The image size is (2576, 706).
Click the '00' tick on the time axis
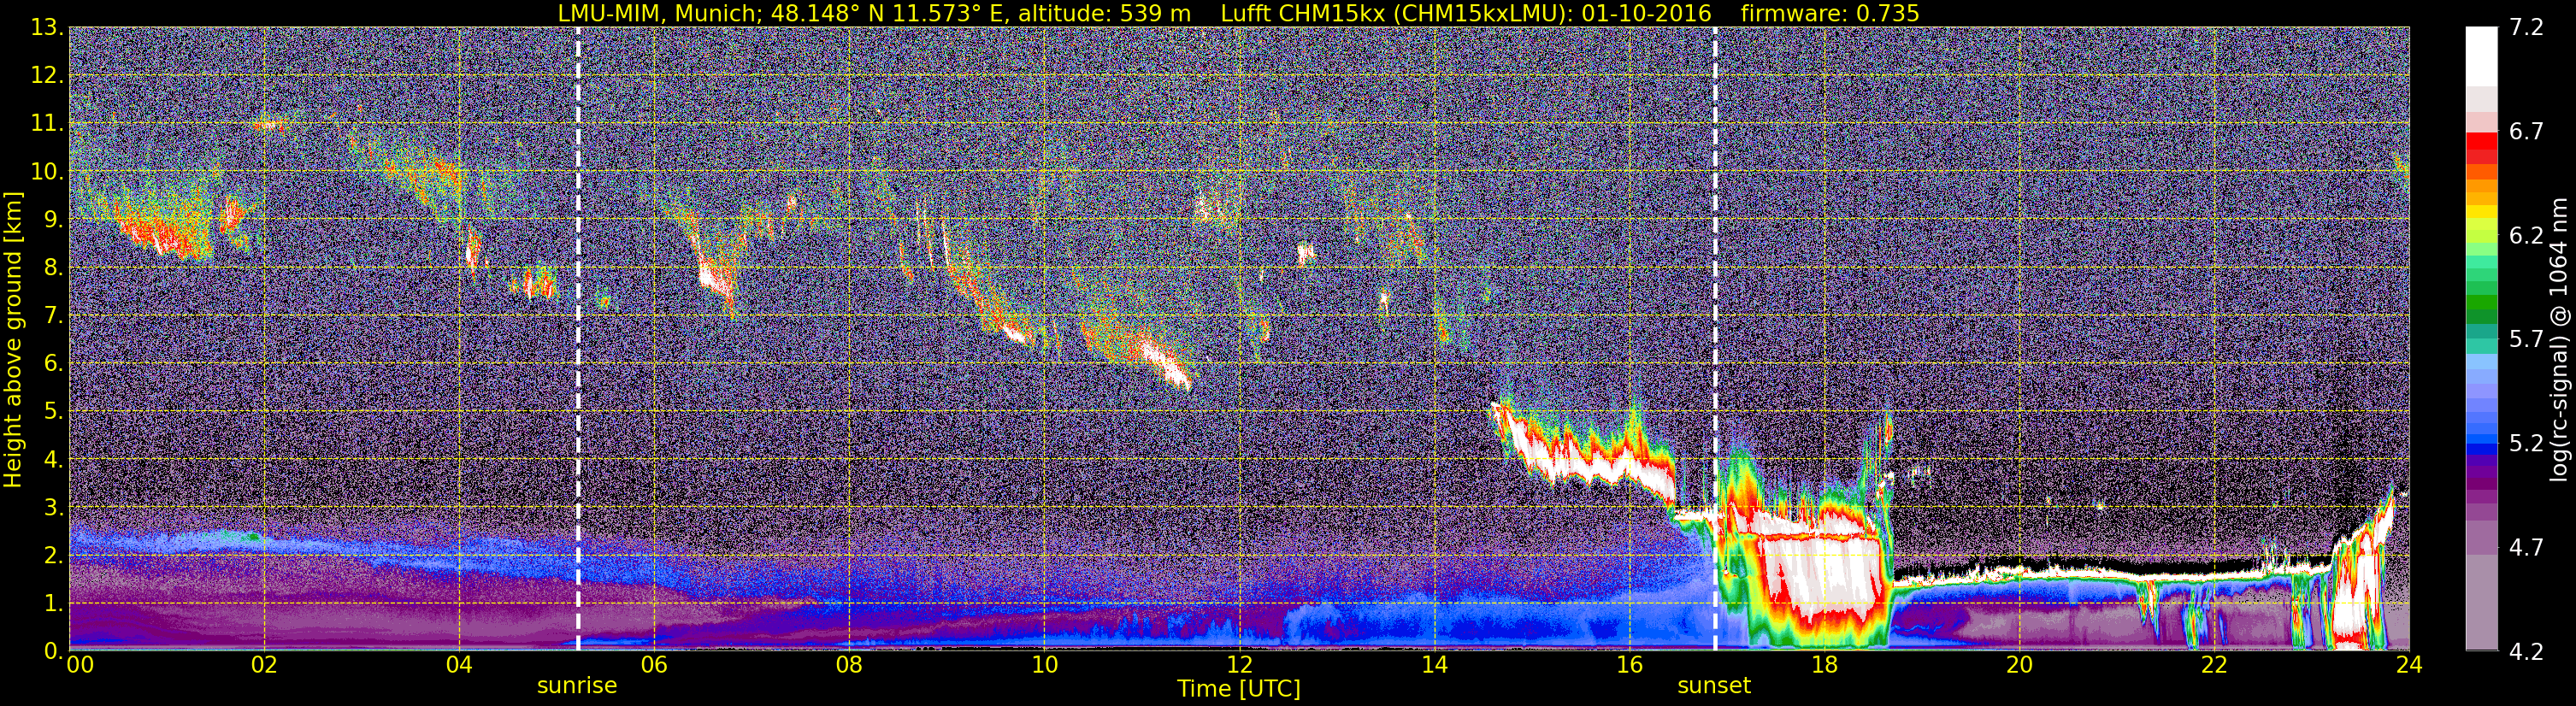tap(80, 666)
